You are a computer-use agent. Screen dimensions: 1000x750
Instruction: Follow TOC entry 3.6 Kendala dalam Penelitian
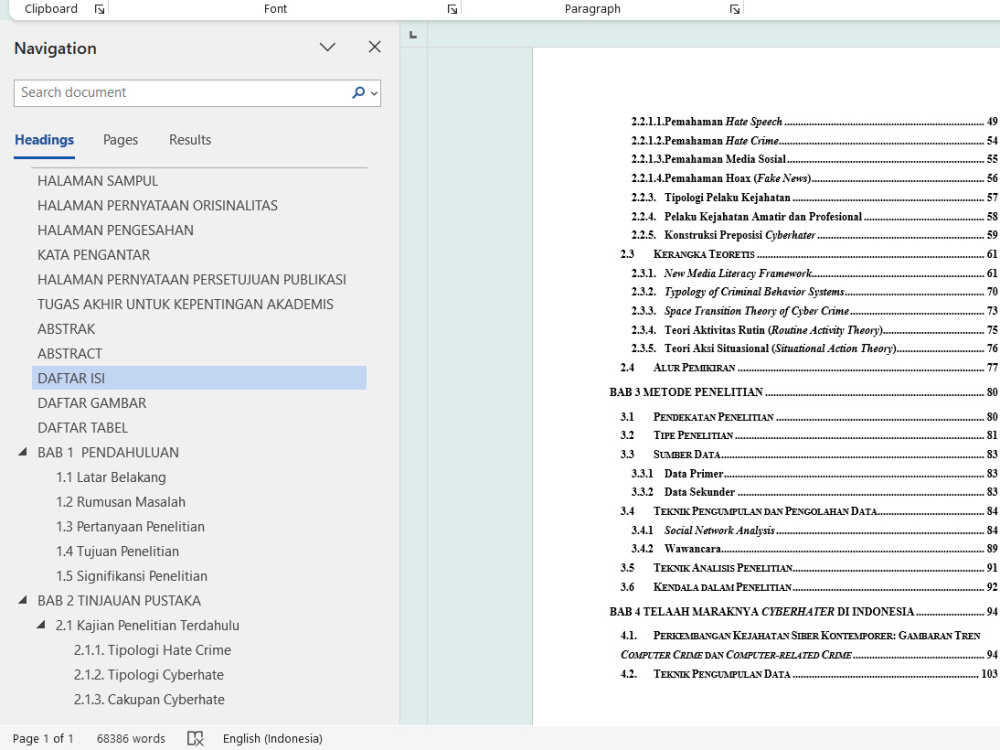click(x=809, y=587)
